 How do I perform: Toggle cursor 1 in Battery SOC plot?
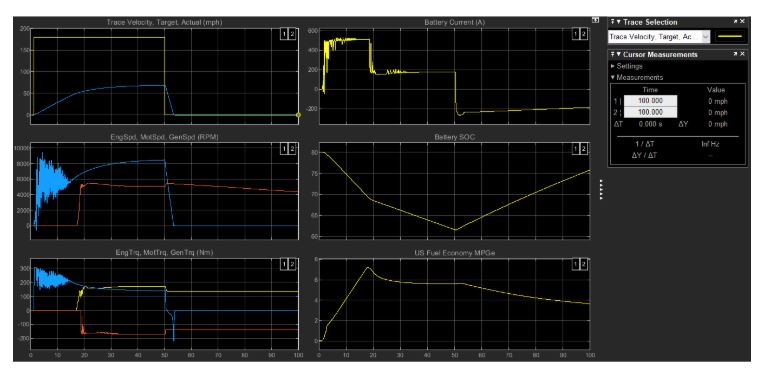point(576,149)
